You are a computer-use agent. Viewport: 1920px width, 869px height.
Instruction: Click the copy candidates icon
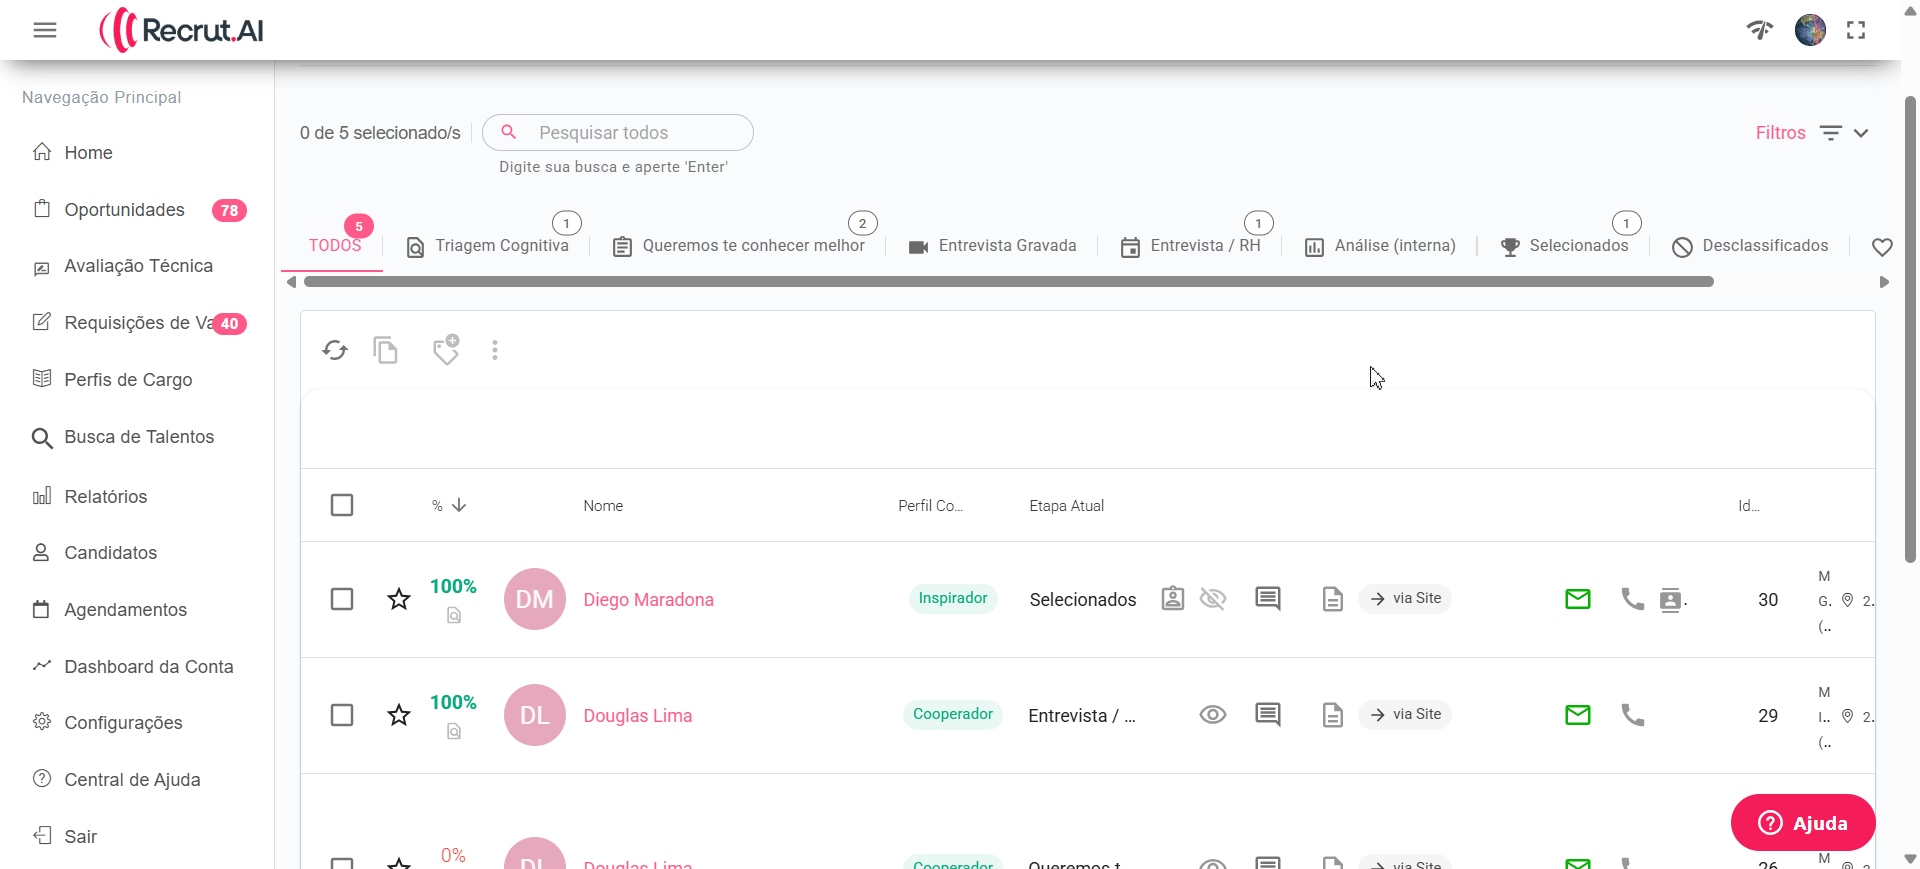[x=385, y=350]
